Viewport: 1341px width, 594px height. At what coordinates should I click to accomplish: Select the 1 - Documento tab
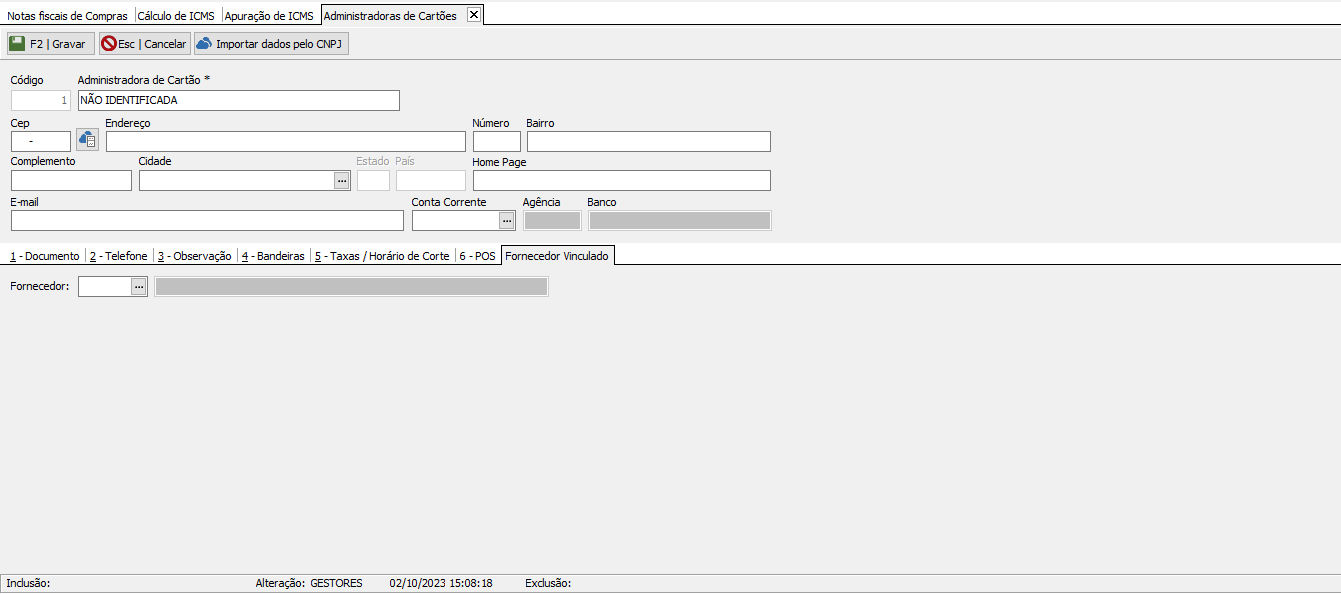(x=45, y=256)
